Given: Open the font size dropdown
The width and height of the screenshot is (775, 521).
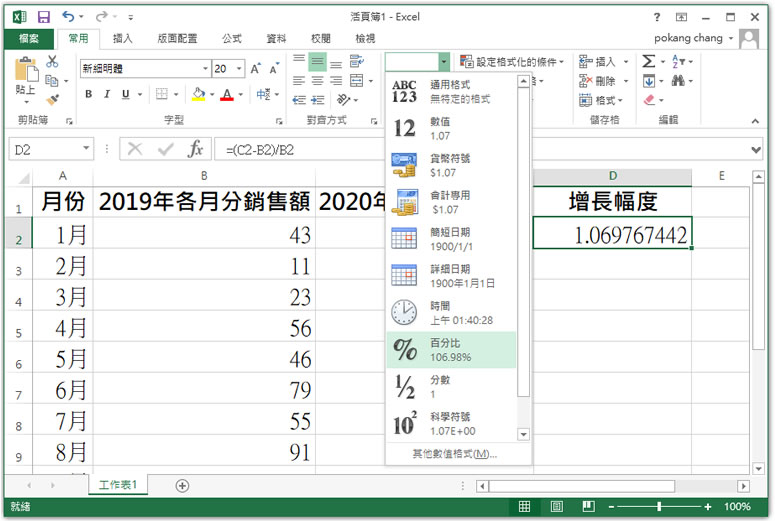Looking at the screenshot, I should [239, 69].
